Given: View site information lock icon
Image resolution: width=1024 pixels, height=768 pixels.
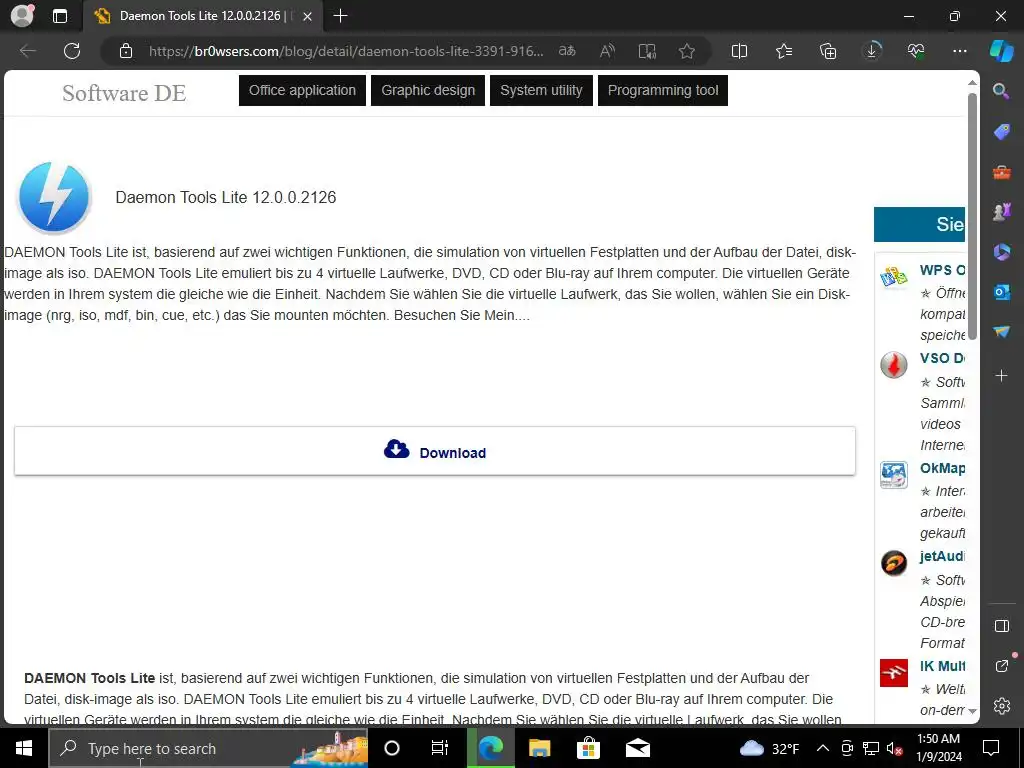Looking at the screenshot, I should [126, 51].
